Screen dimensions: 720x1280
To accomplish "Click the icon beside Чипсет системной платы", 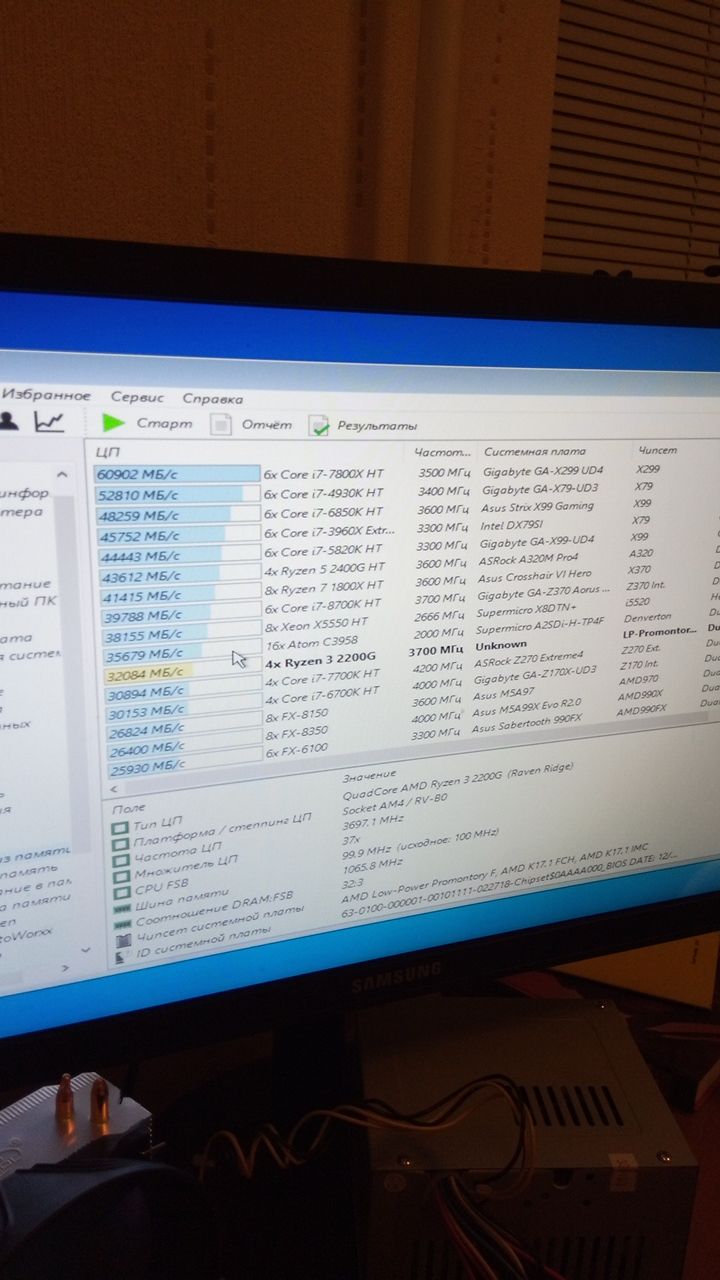I will [x=123, y=940].
